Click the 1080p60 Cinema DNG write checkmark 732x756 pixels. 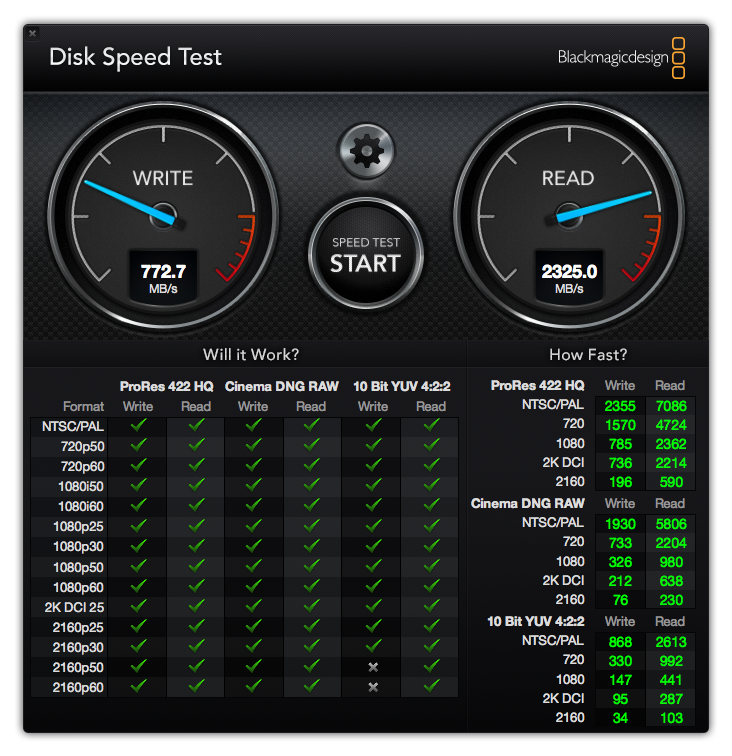(x=253, y=586)
